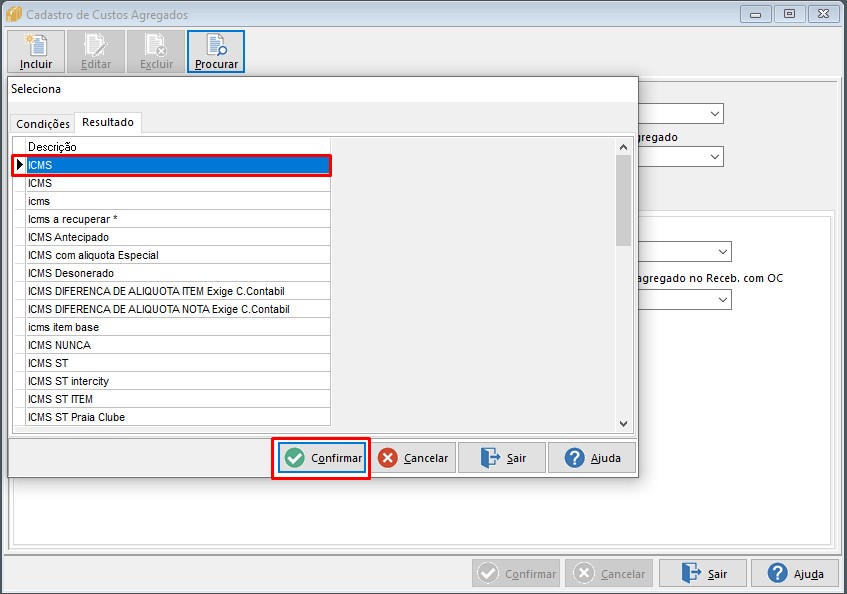Click the Ajuda button in the bottom-right corner

[x=795, y=572]
